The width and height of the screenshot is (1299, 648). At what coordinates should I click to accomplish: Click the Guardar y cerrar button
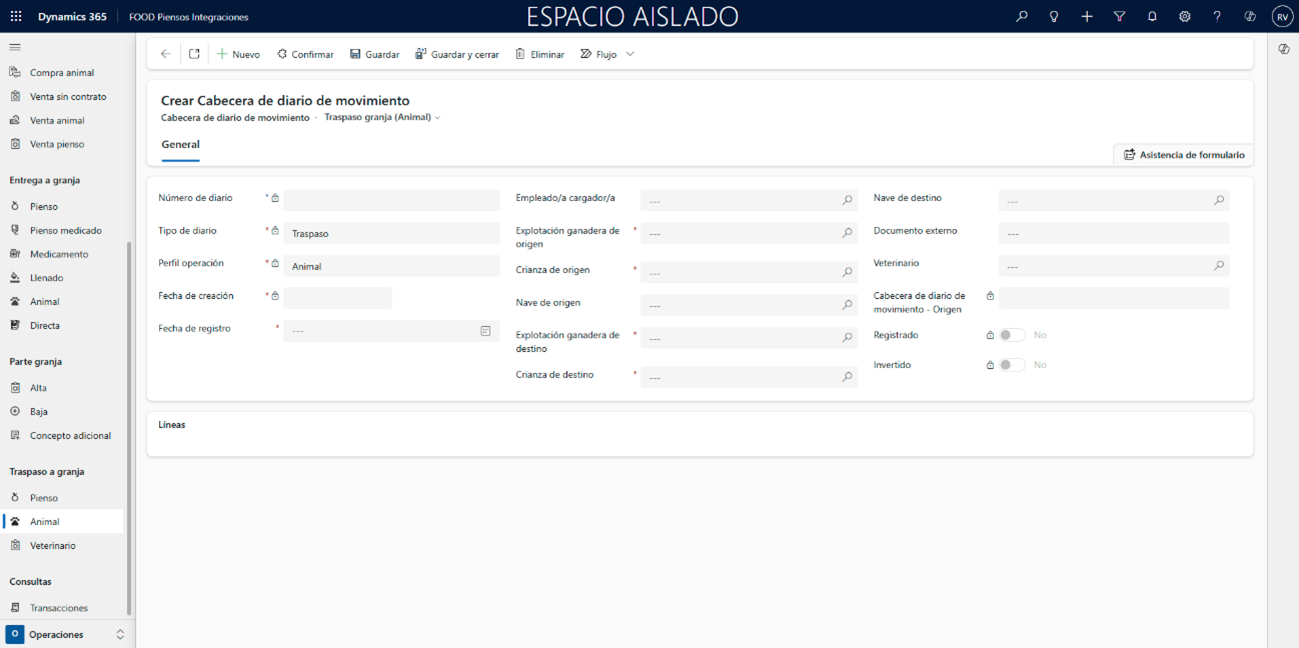457,54
